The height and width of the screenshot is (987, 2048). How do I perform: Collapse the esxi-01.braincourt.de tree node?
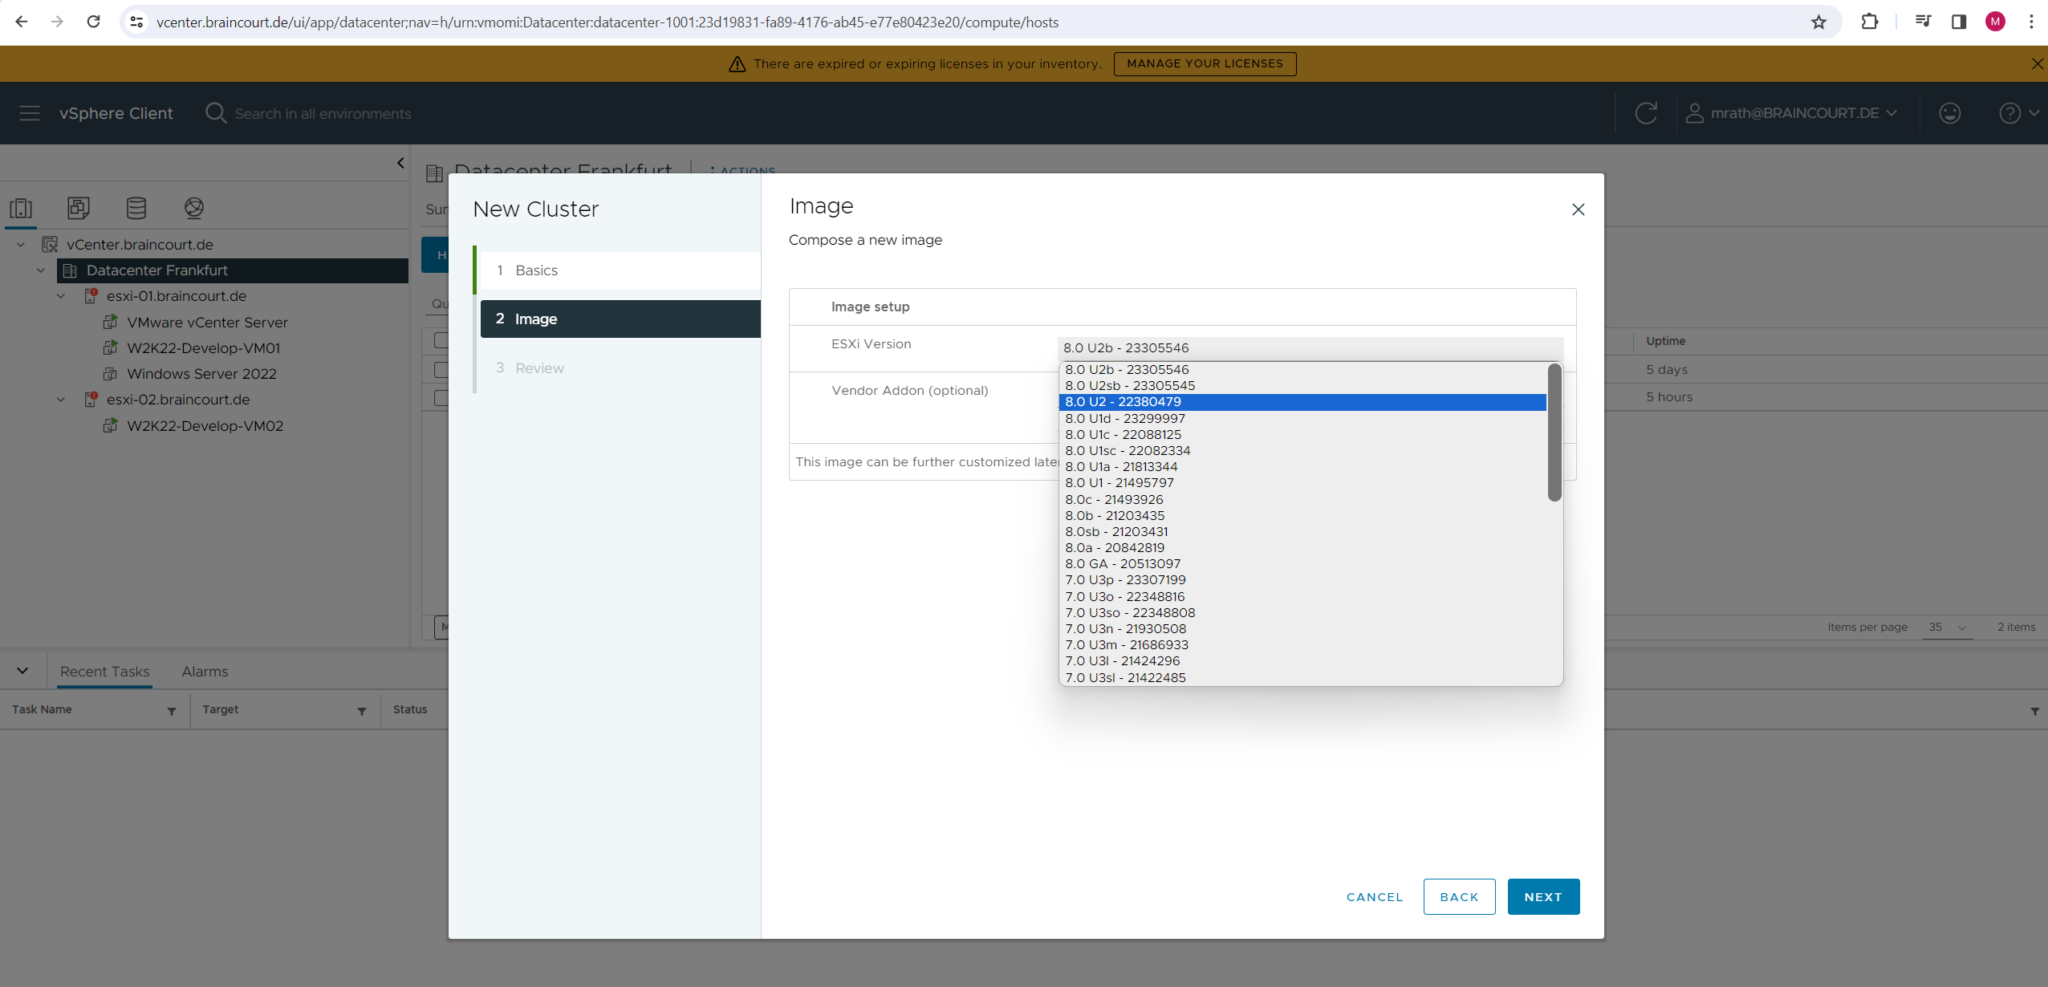click(x=61, y=296)
